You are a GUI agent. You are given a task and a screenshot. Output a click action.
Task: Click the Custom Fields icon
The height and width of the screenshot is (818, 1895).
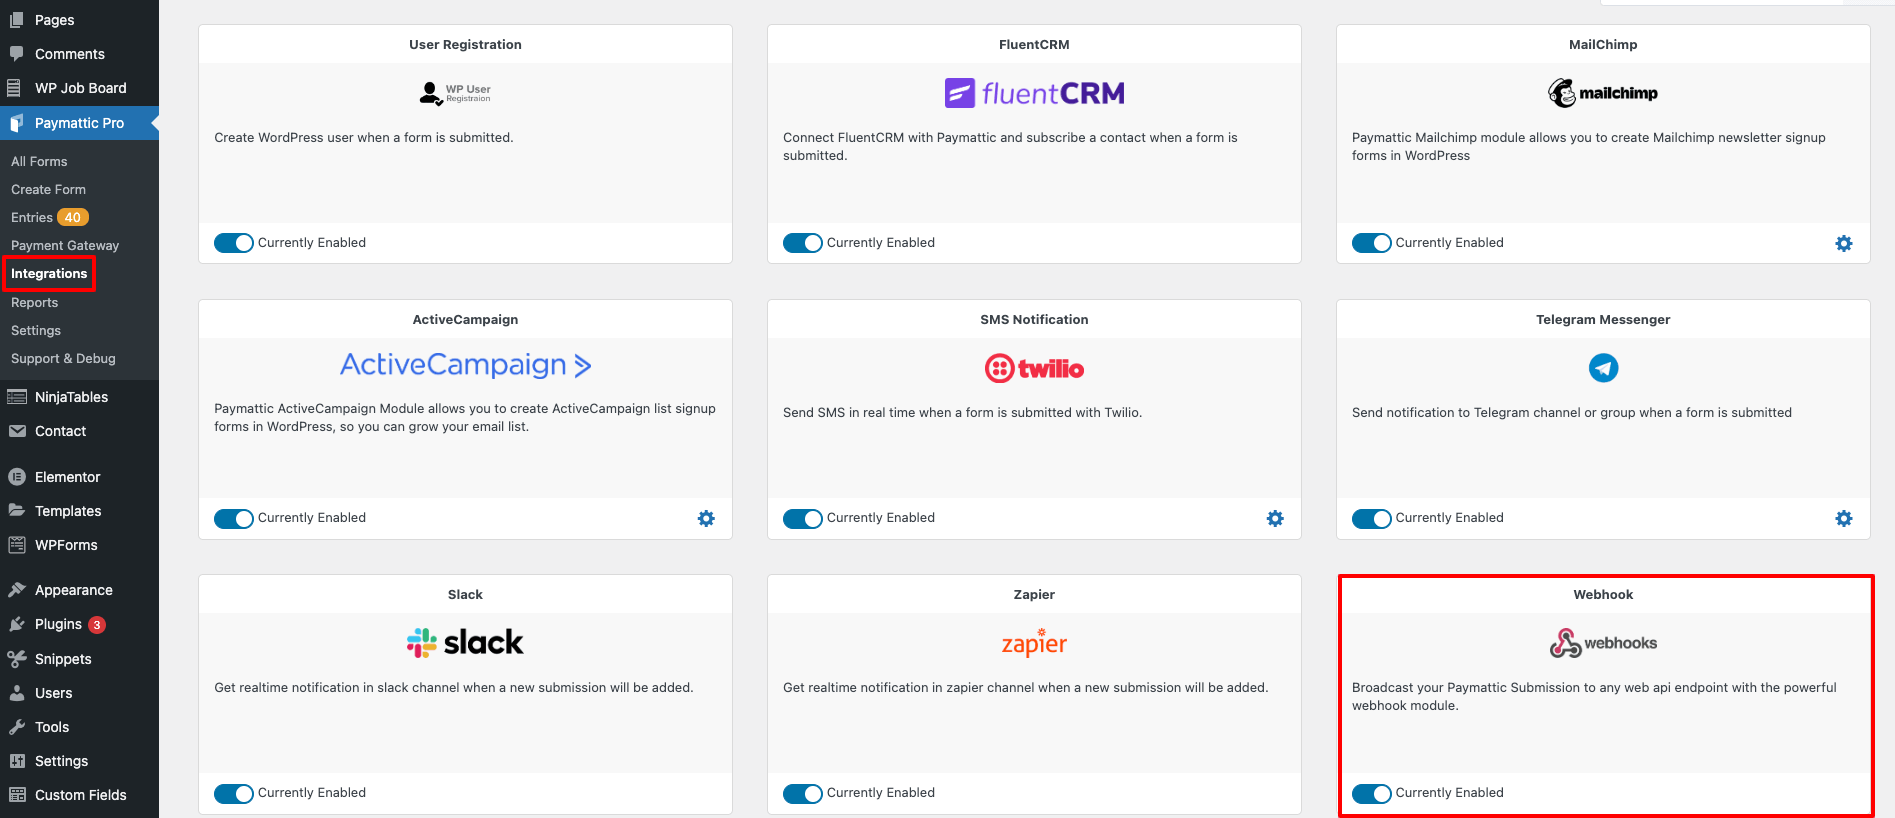(x=17, y=795)
